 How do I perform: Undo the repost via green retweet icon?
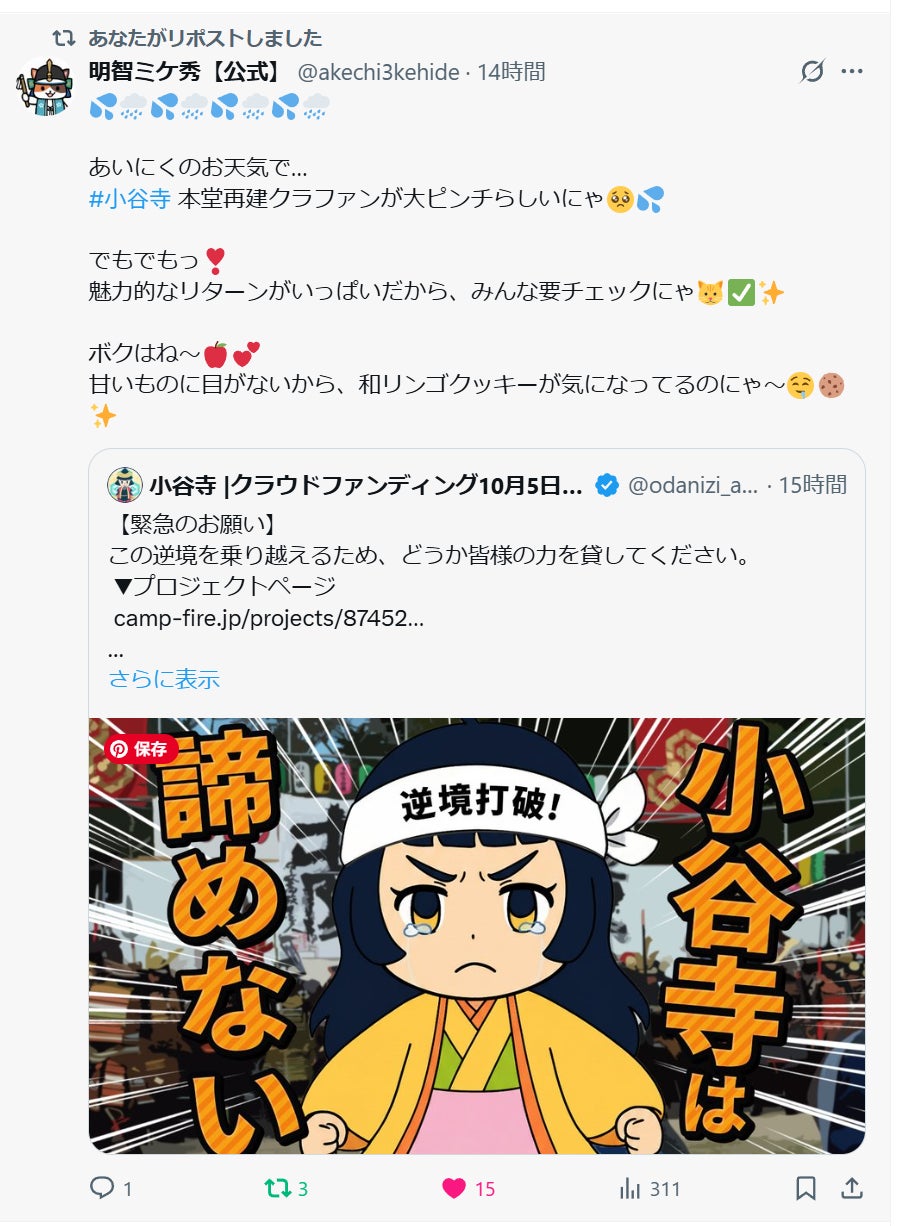click(278, 1188)
